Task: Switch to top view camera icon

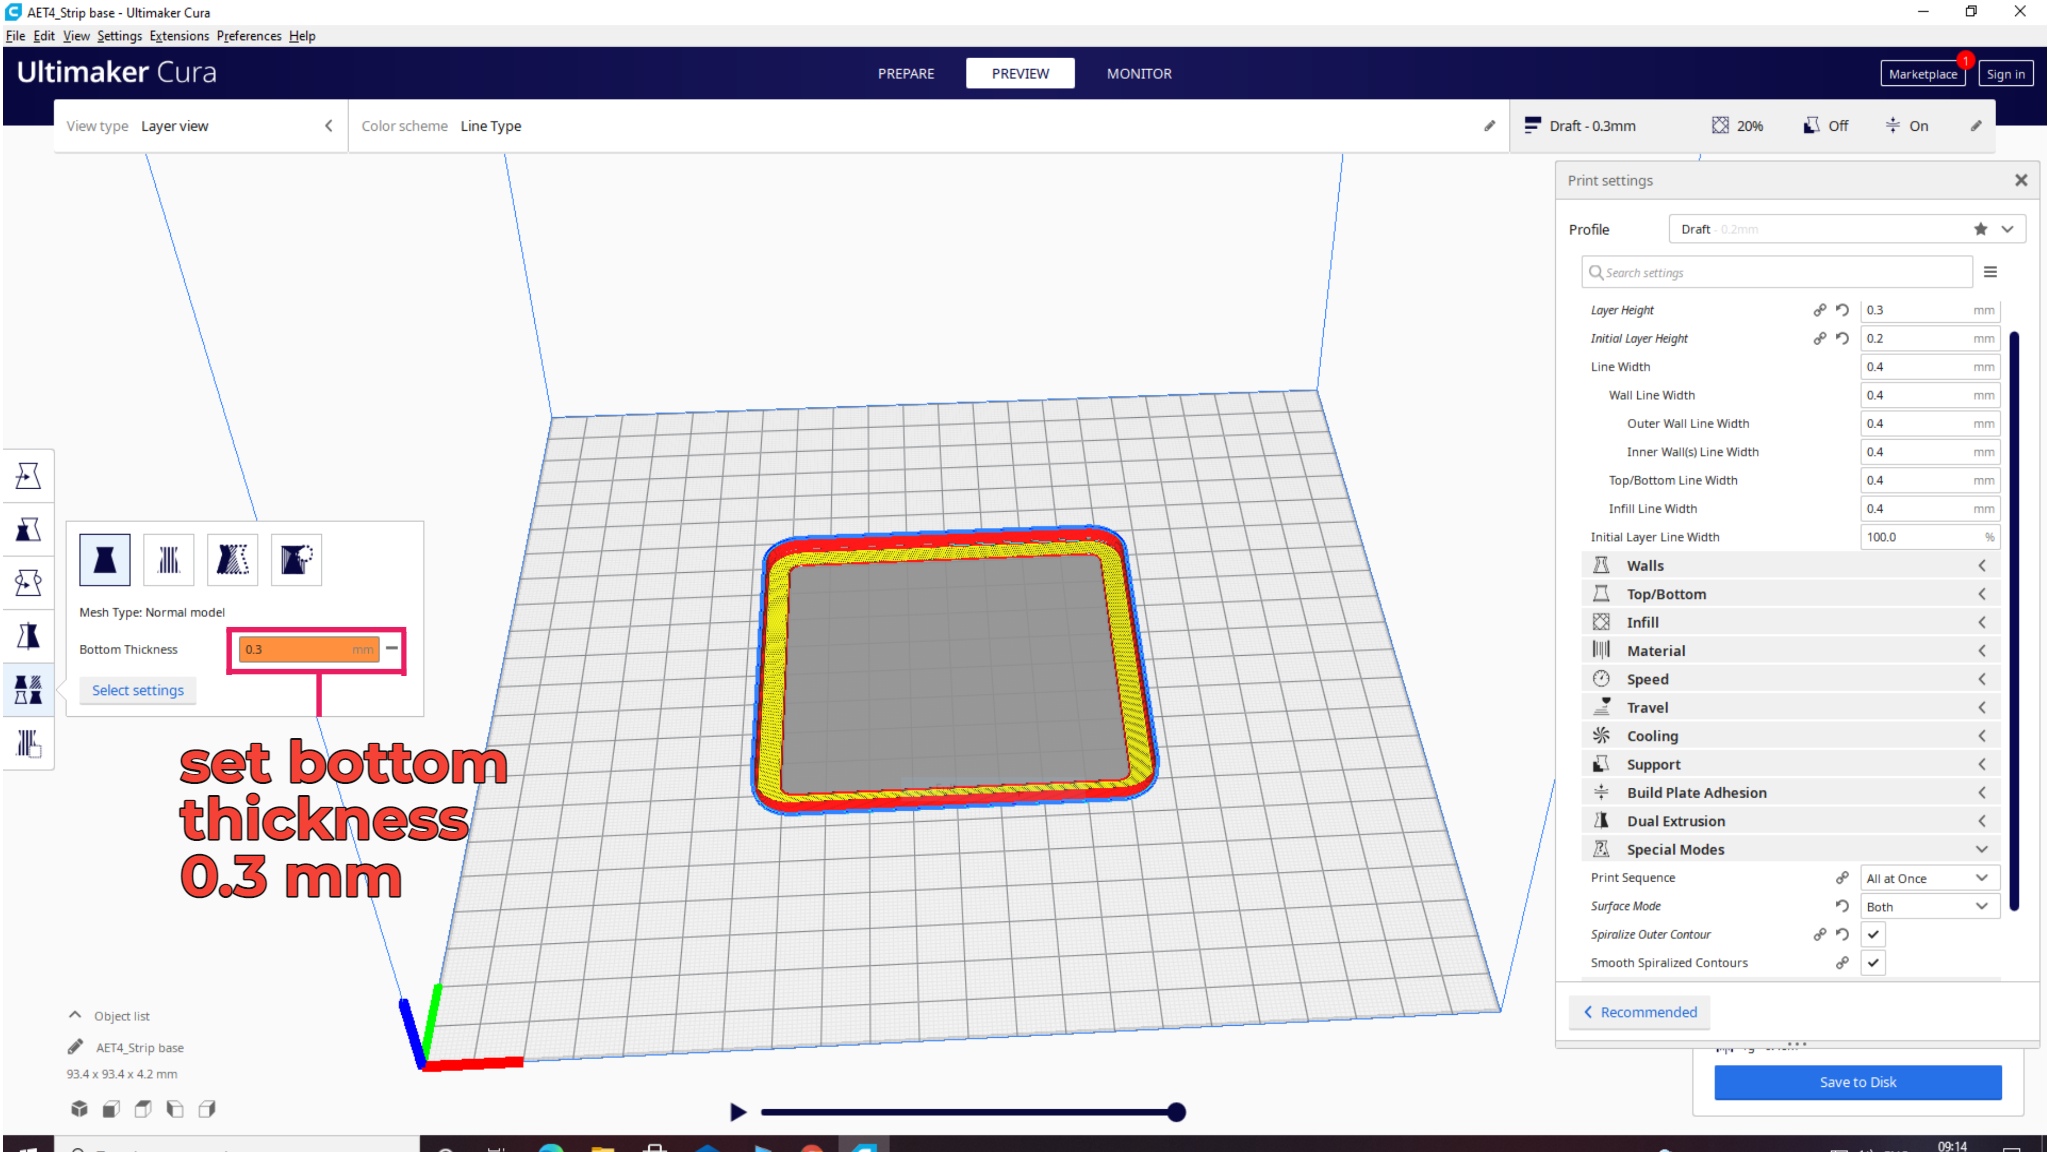Action: [x=143, y=1108]
